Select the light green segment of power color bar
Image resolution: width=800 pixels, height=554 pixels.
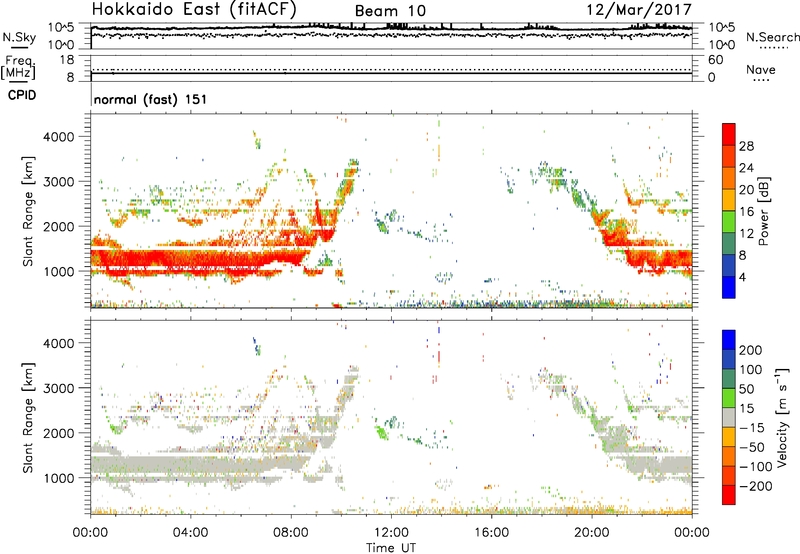[x=729, y=221]
